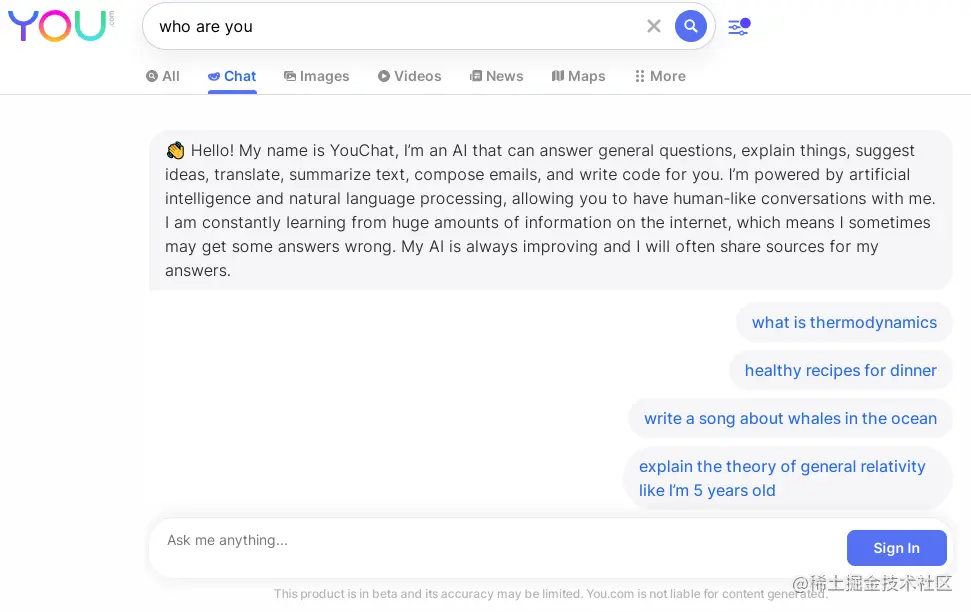Viewport: 971px width, 612px height.
Task: Select the Chat tab
Action: tap(232, 76)
